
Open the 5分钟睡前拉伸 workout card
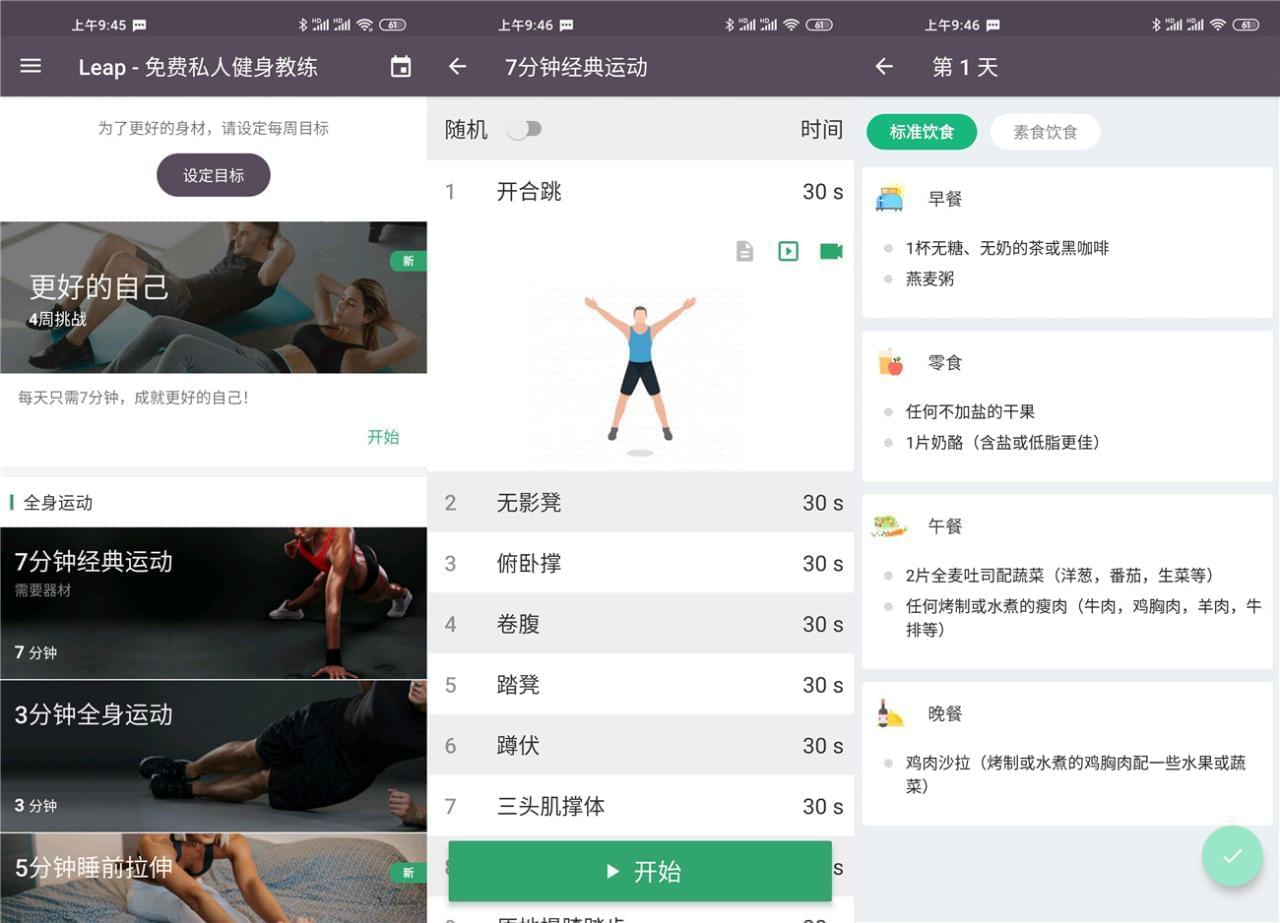tap(213, 878)
